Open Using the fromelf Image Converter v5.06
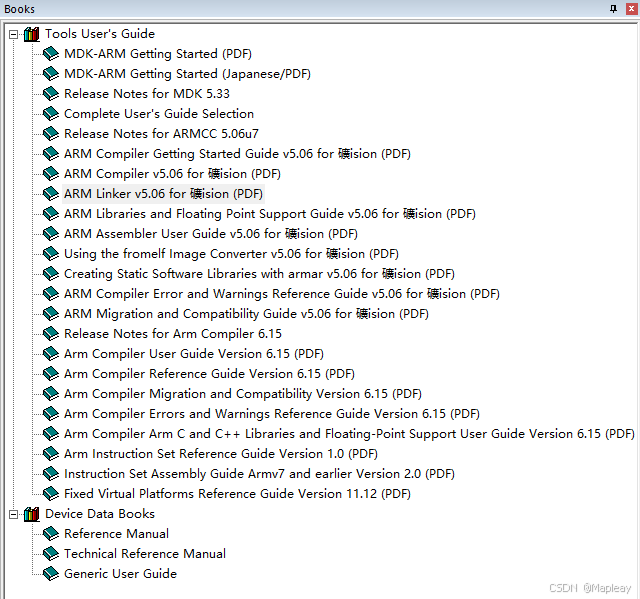Image resolution: width=640 pixels, height=599 pixels. point(231,254)
